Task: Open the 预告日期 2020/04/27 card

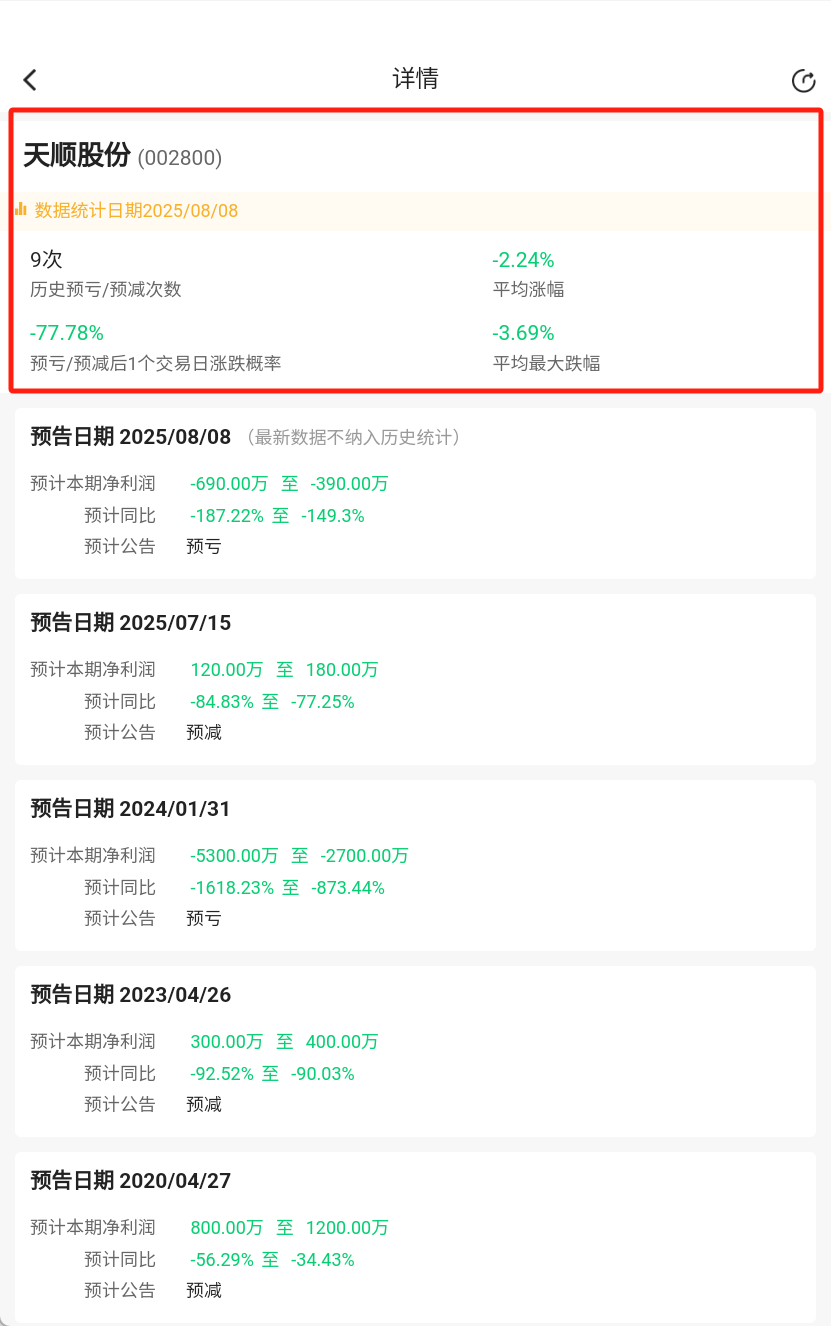Action: click(x=415, y=1237)
